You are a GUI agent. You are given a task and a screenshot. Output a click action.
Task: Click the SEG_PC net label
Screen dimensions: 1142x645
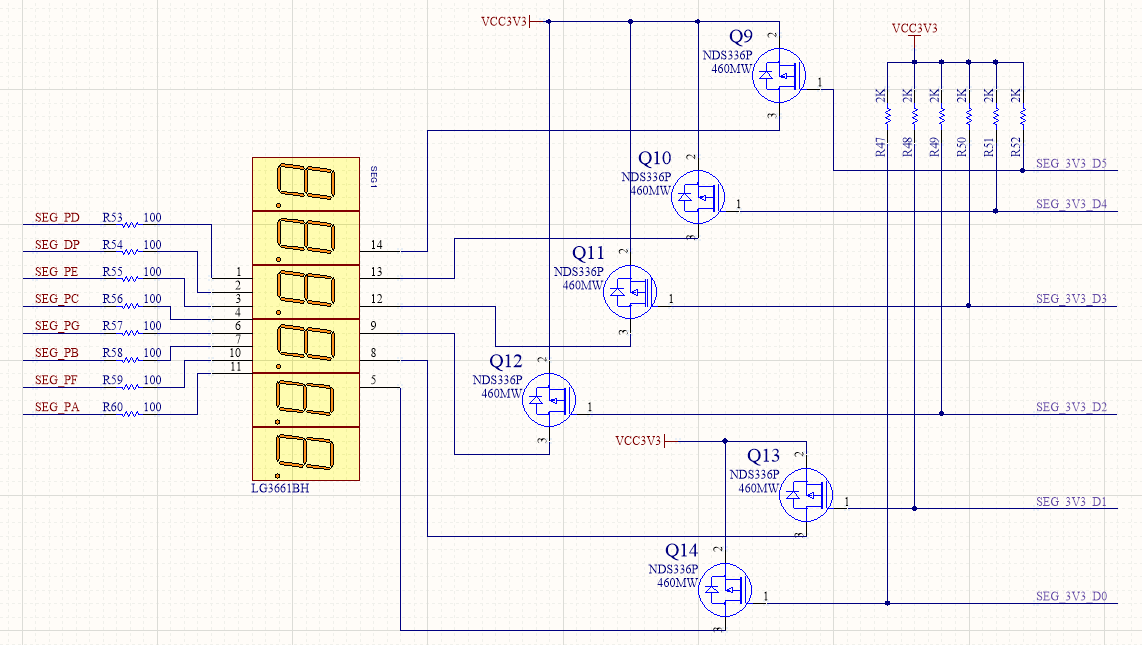[57, 298]
